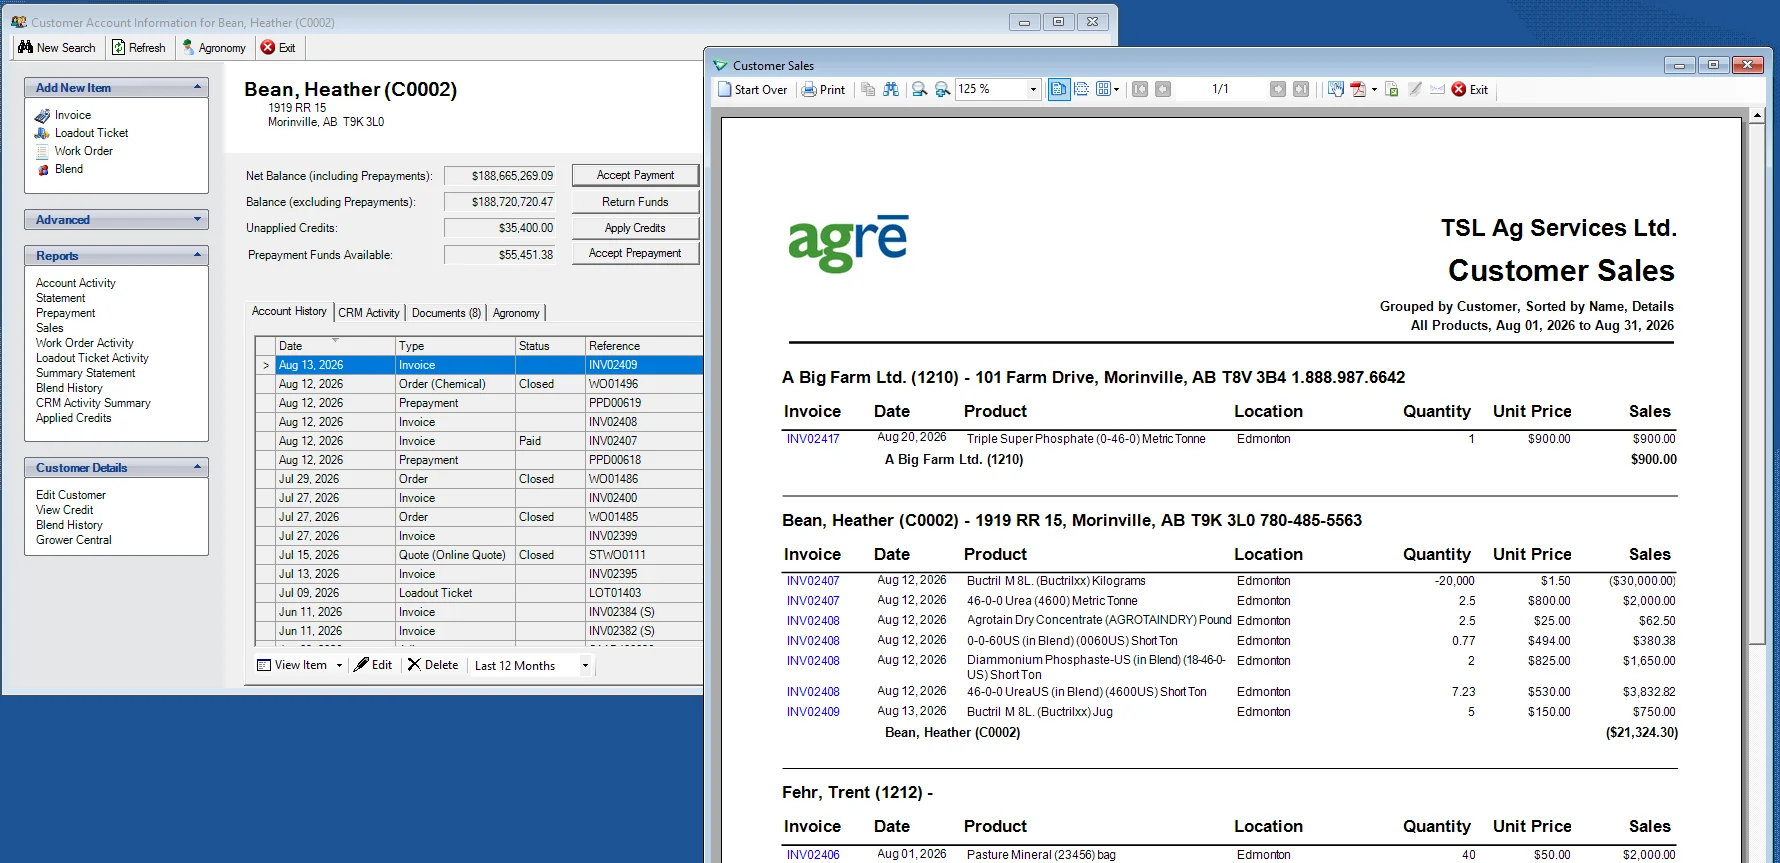
Task: Refresh the customer account information
Action: [139, 48]
